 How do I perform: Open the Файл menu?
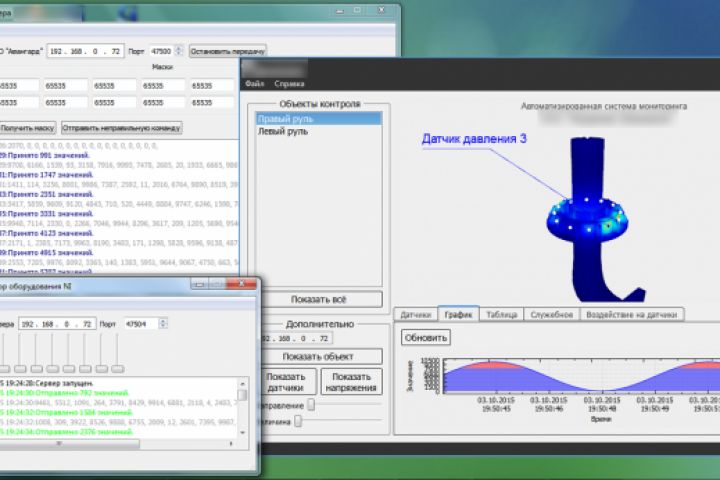point(254,84)
